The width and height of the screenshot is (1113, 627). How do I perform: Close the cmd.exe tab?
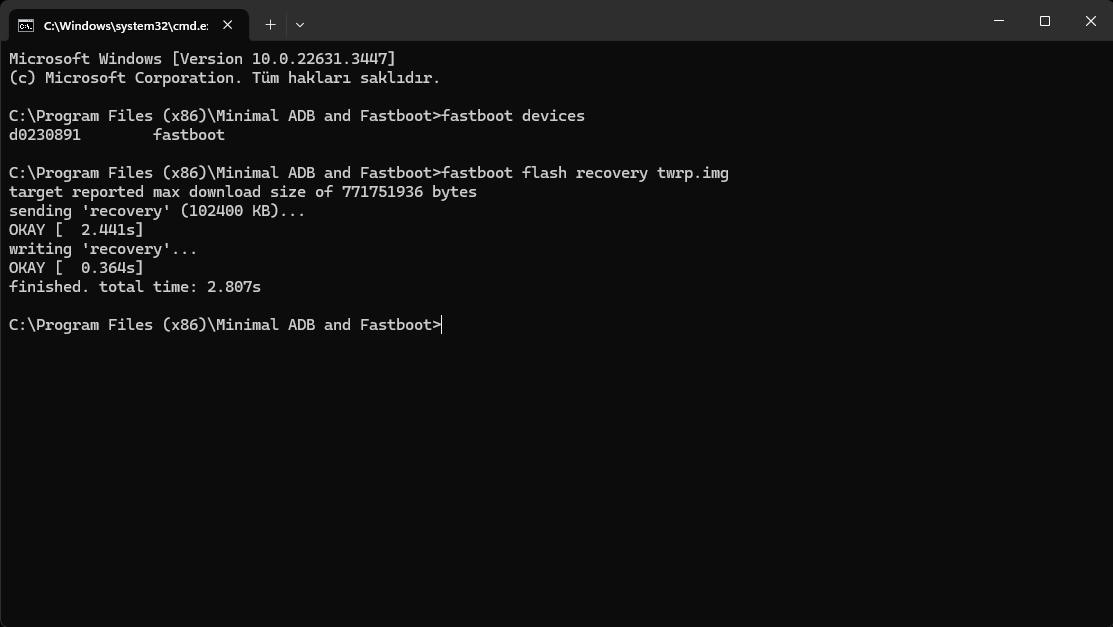tap(229, 24)
